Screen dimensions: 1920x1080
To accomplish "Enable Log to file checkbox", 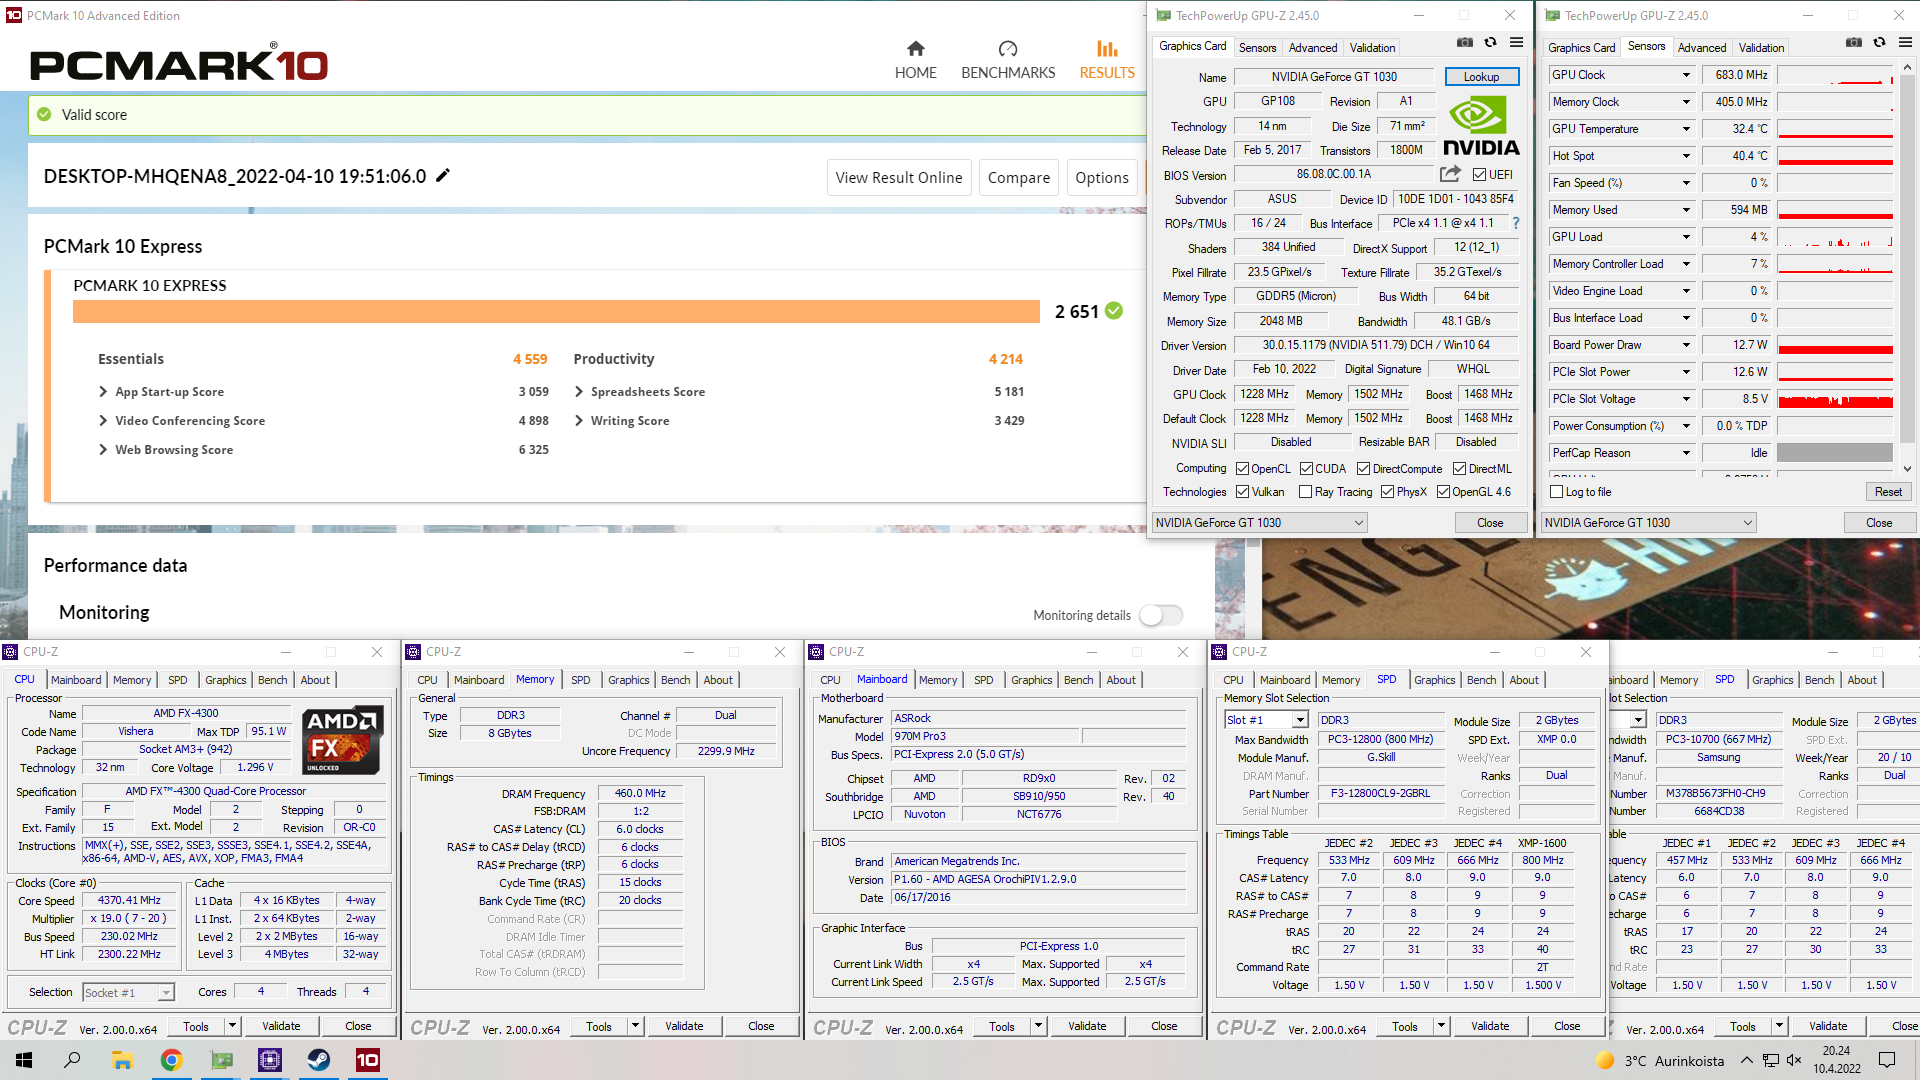I will [1556, 492].
